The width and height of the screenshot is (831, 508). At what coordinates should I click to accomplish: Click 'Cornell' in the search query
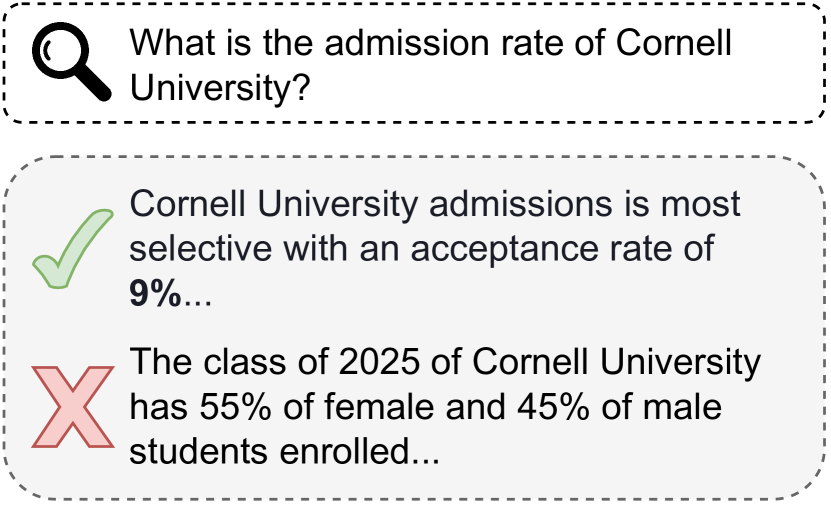tap(674, 42)
